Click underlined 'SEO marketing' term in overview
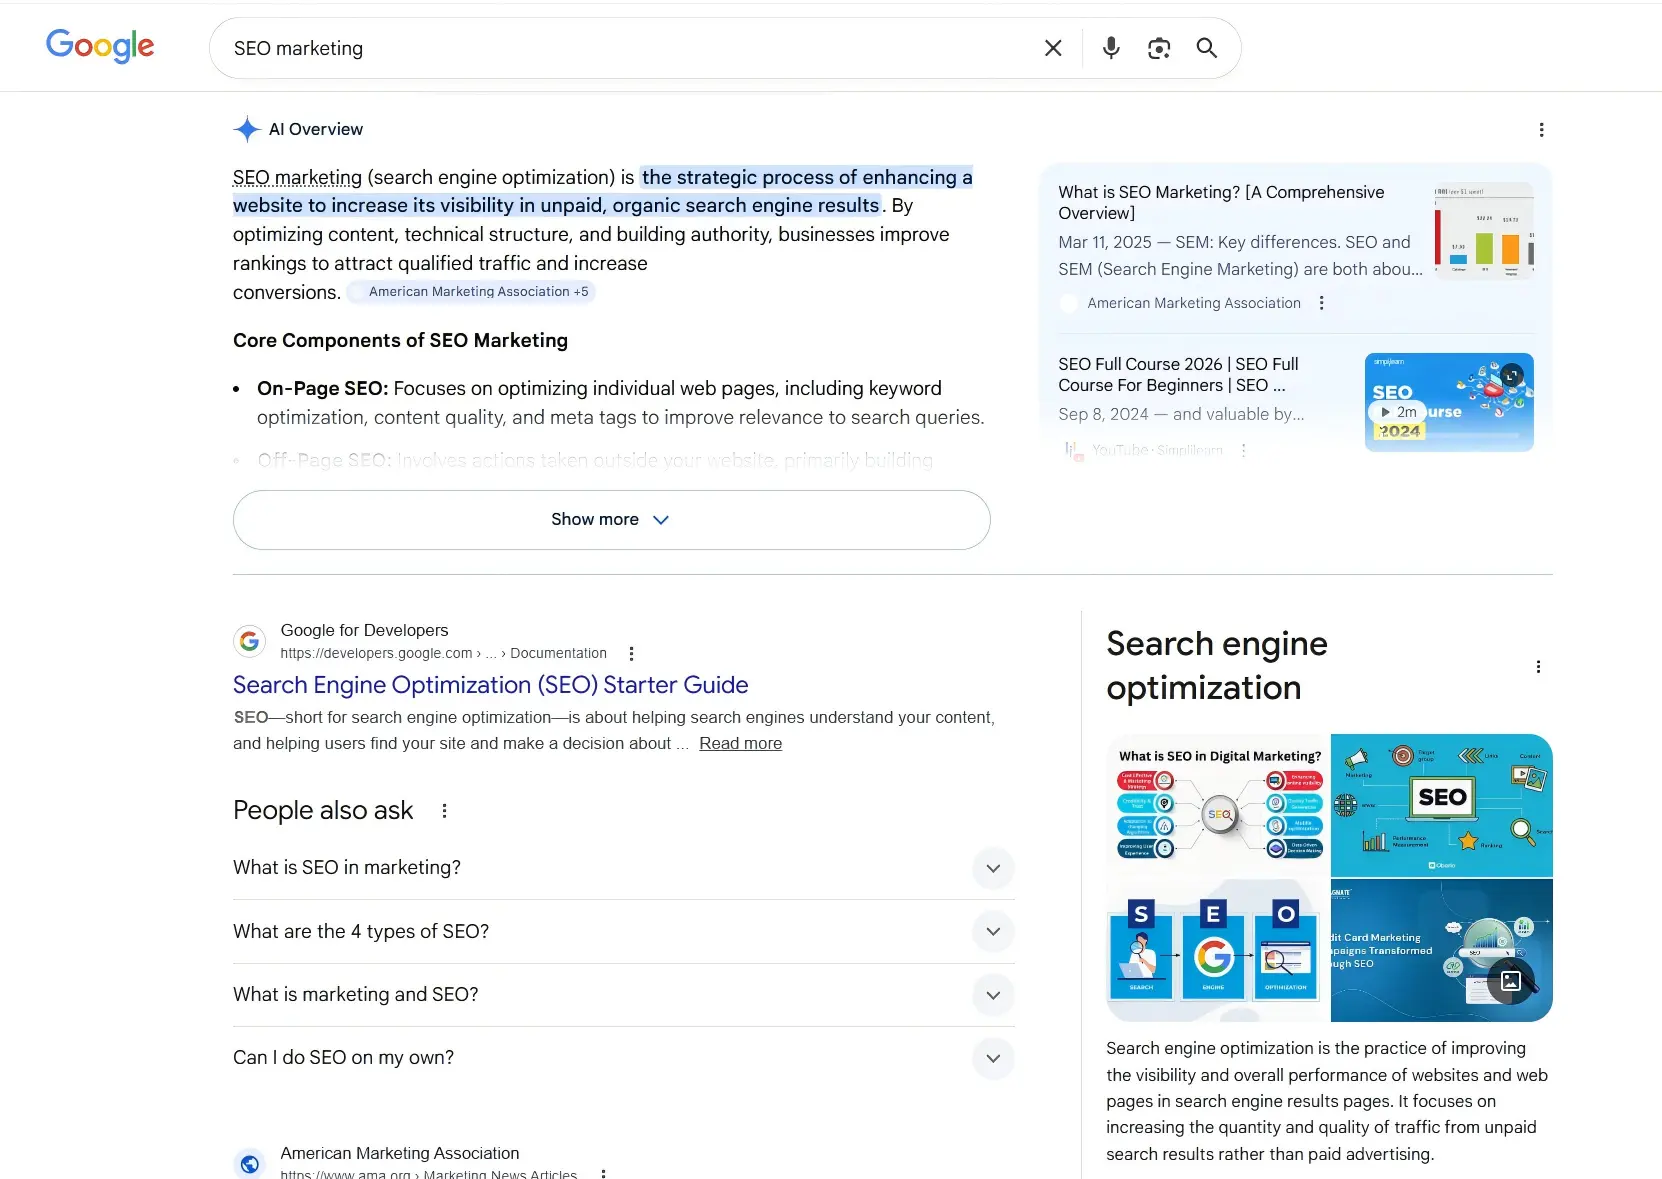The width and height of the screenshot is (1662, 1179). (297, 178)
